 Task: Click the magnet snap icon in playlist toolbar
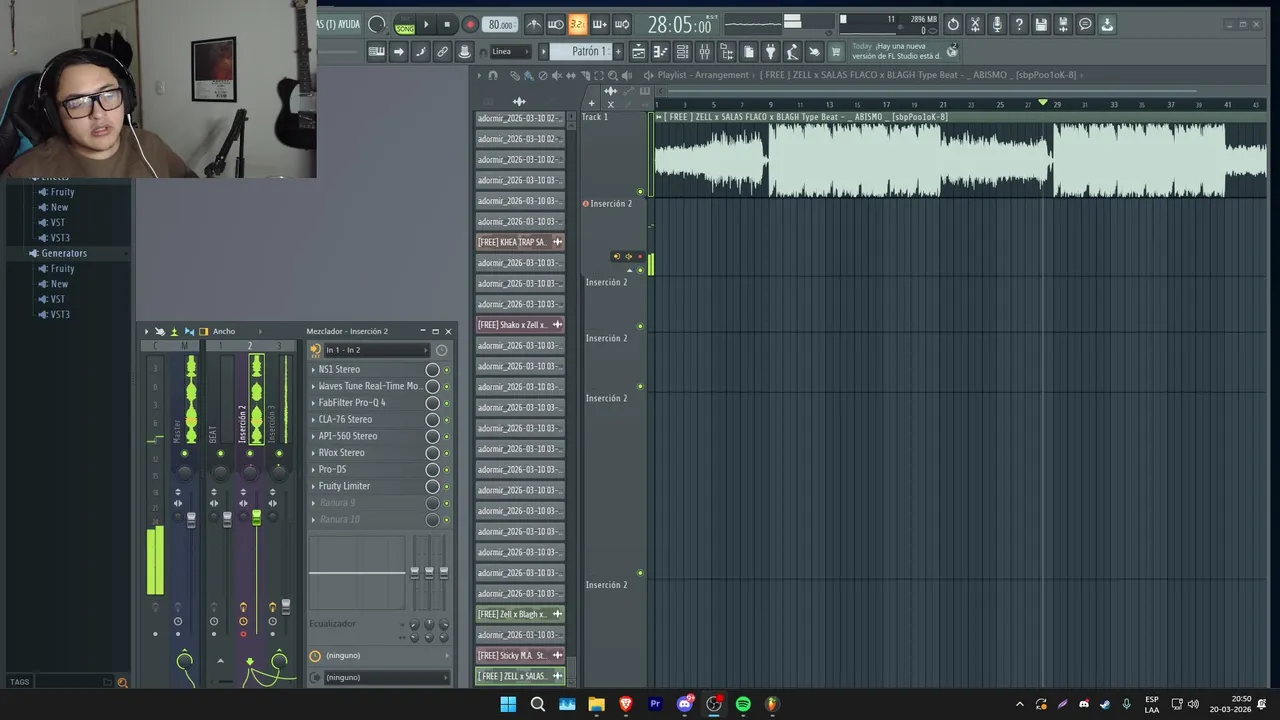click(493, 75)
